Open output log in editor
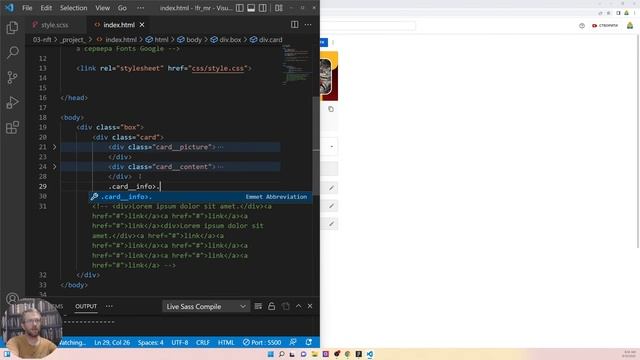 point(285,306)
